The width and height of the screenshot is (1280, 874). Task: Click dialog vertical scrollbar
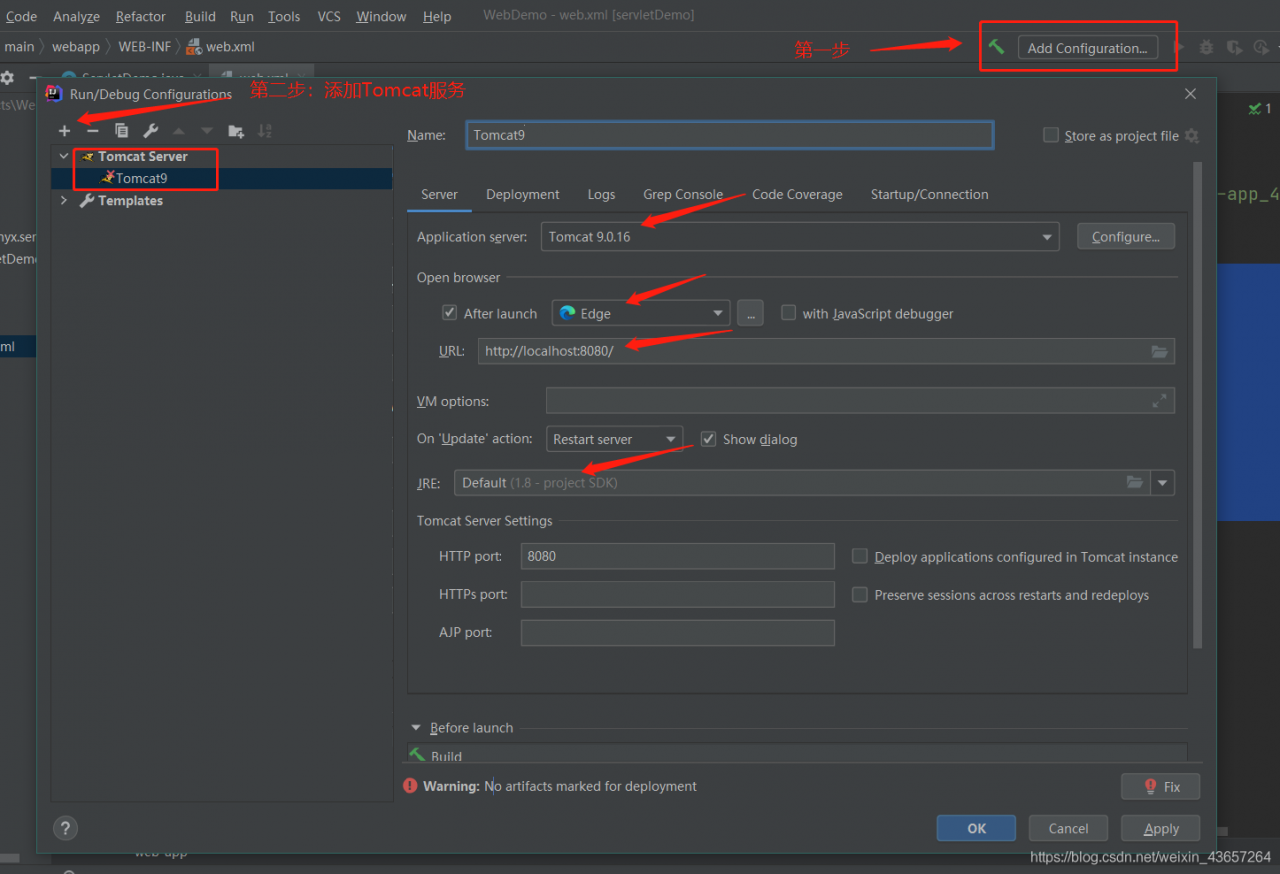1198,405
